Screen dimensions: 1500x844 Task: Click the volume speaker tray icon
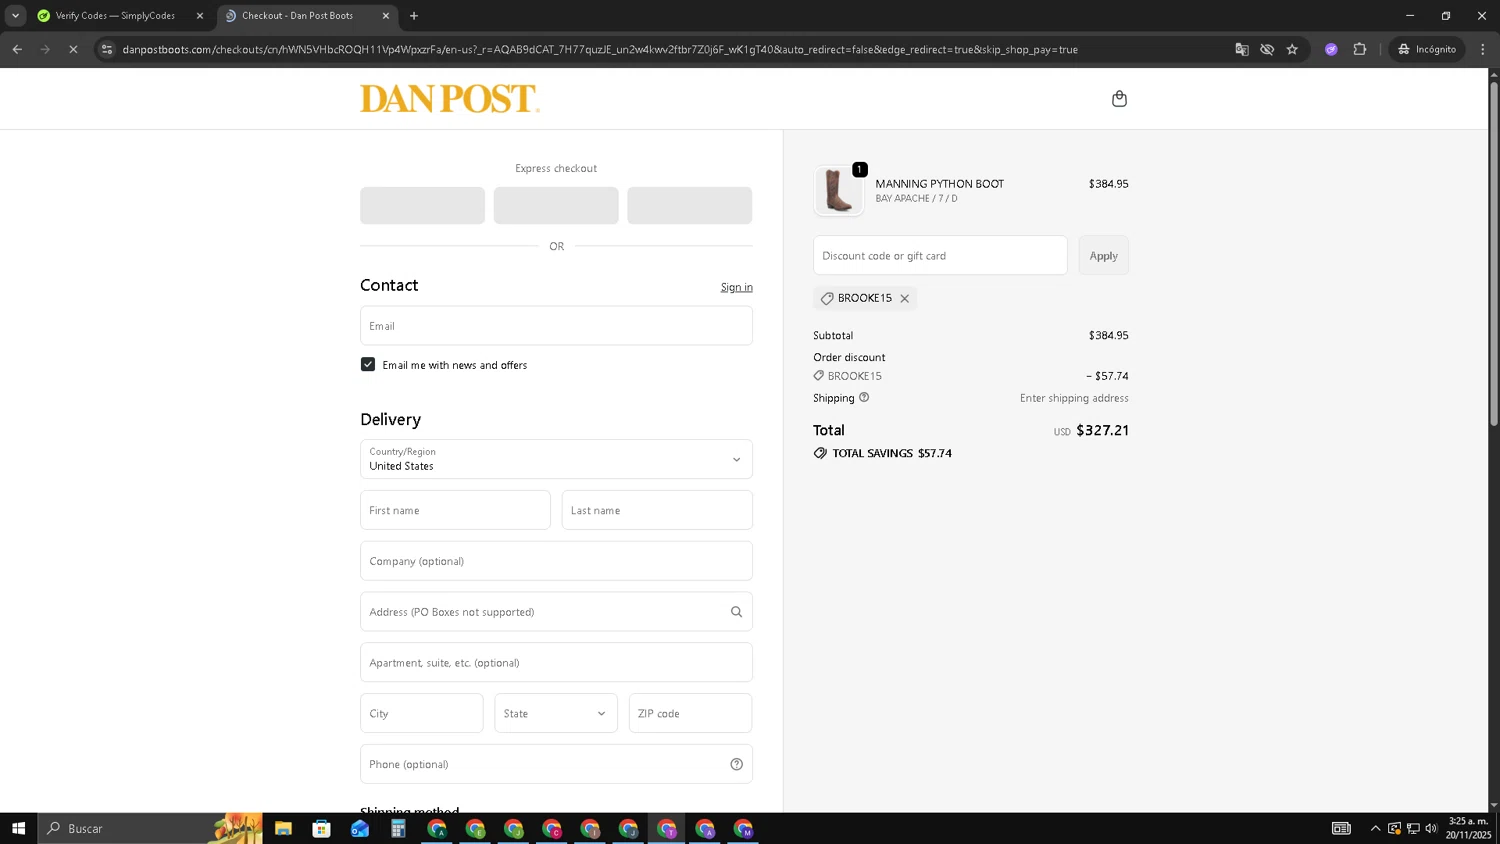1431,828
